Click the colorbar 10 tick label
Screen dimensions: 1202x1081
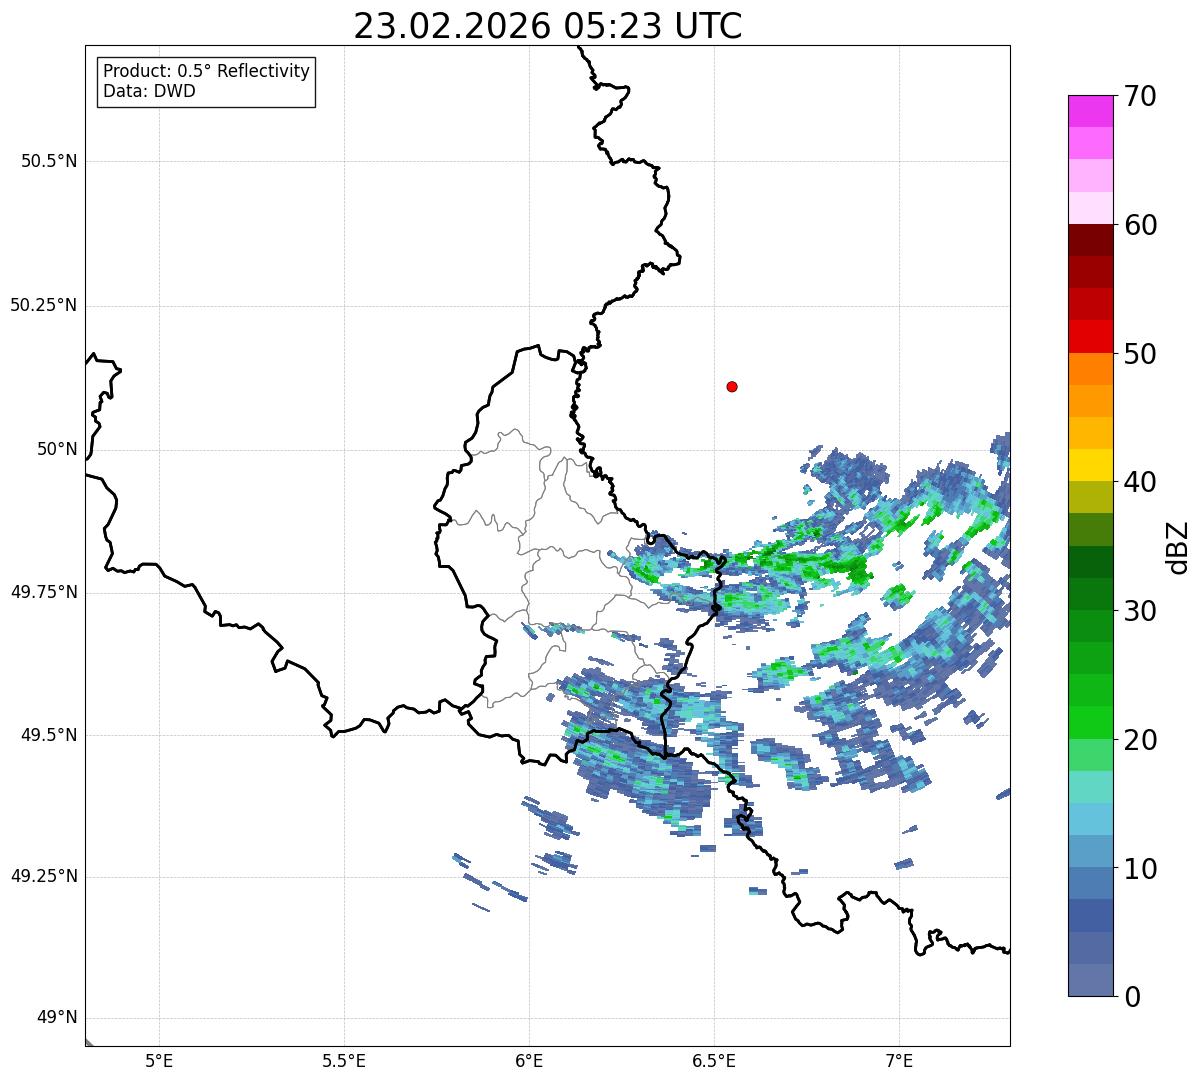click(1141, 869)
